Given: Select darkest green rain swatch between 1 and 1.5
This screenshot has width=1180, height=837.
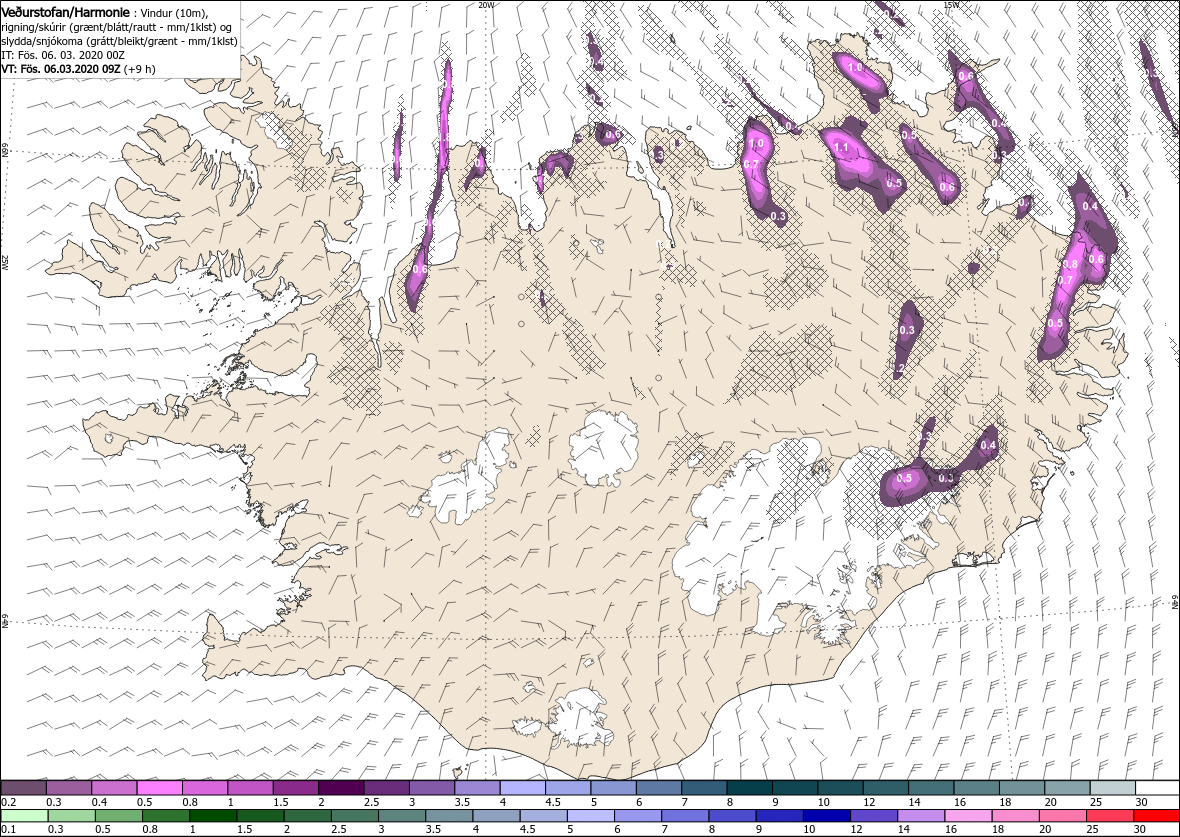Looking at the screenshot, I should click(213, 816).
